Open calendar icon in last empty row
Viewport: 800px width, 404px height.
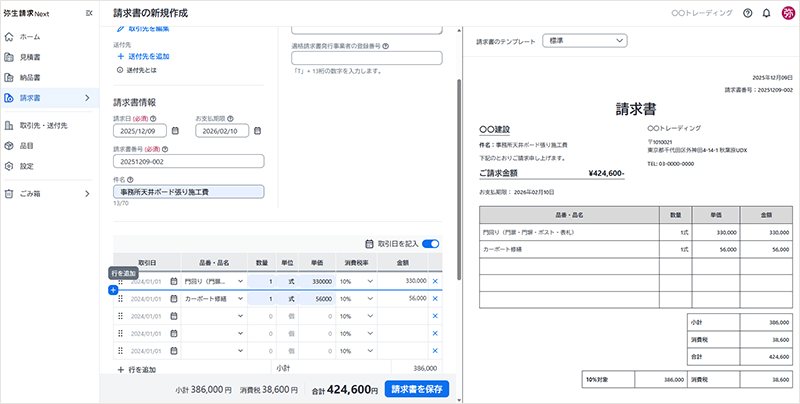pos(173,350)
